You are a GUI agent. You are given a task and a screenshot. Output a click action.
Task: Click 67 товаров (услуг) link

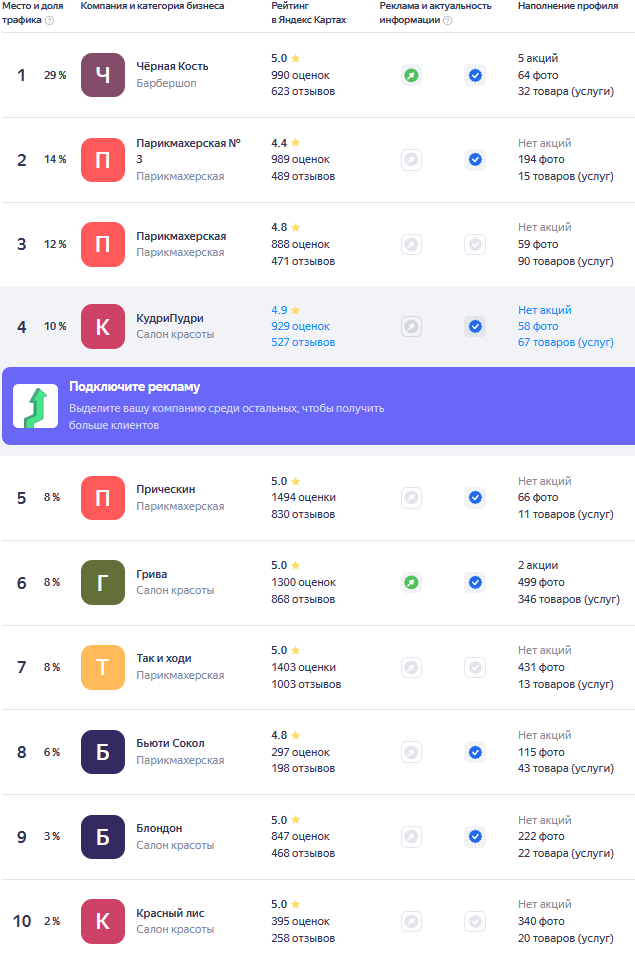(x=565, y=342)
